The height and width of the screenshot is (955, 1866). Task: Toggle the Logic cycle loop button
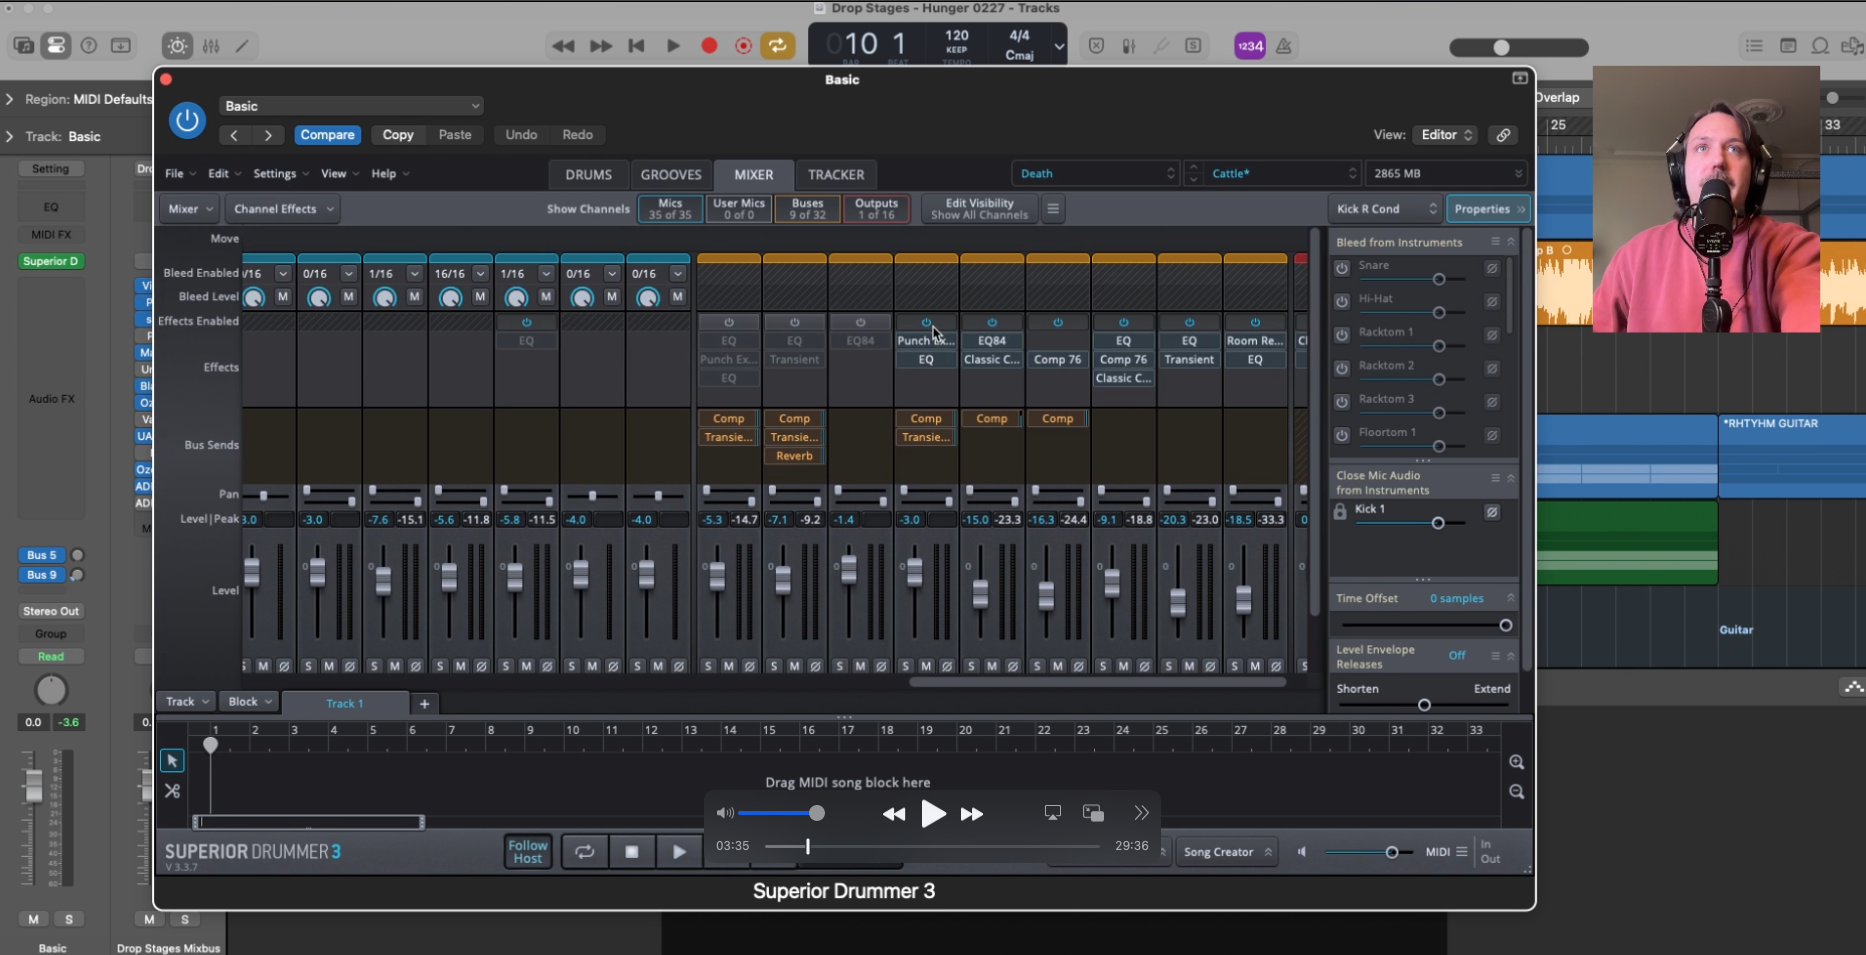click(777, 46)
